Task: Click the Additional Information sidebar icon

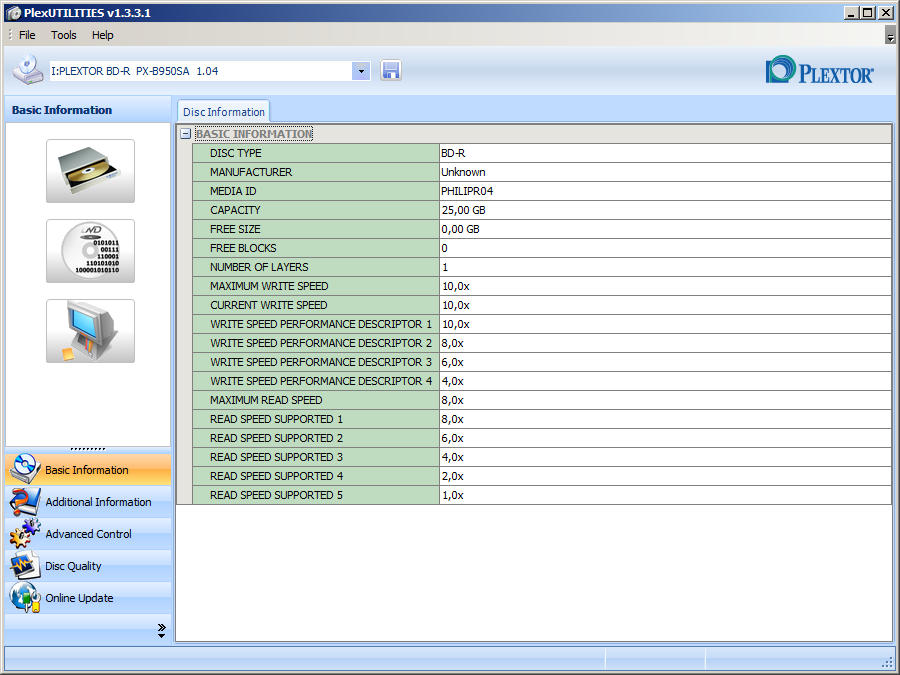Action: coord(25,502)
